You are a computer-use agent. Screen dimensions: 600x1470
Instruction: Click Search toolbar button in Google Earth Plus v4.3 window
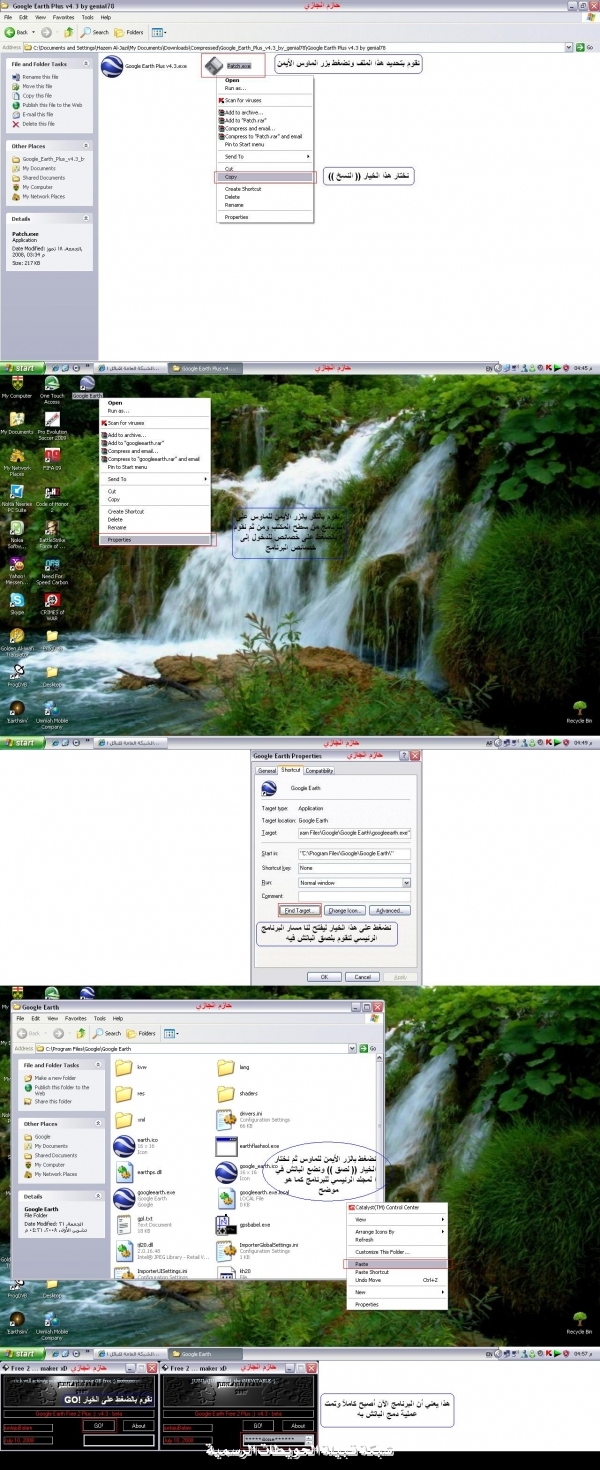click(97, 32)
